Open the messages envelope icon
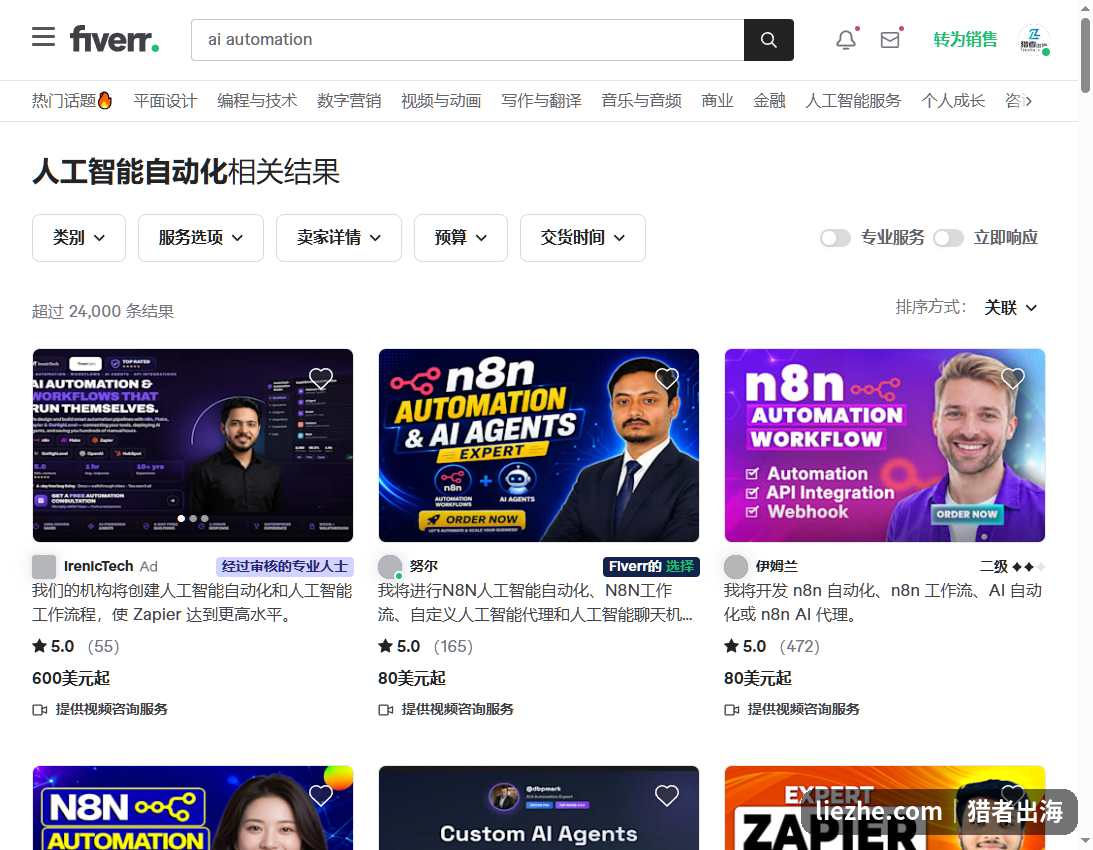 click(889, 40)
